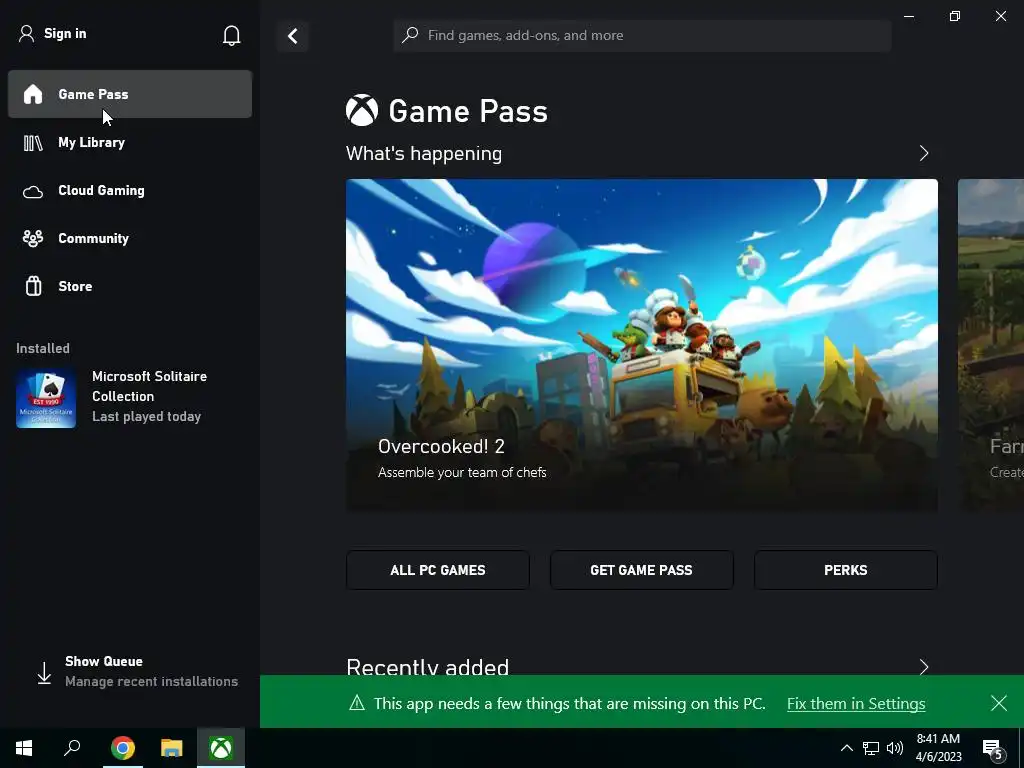The image size is (1024, 768).
Task: Click the Last played today text
Action: coord(146,417)
